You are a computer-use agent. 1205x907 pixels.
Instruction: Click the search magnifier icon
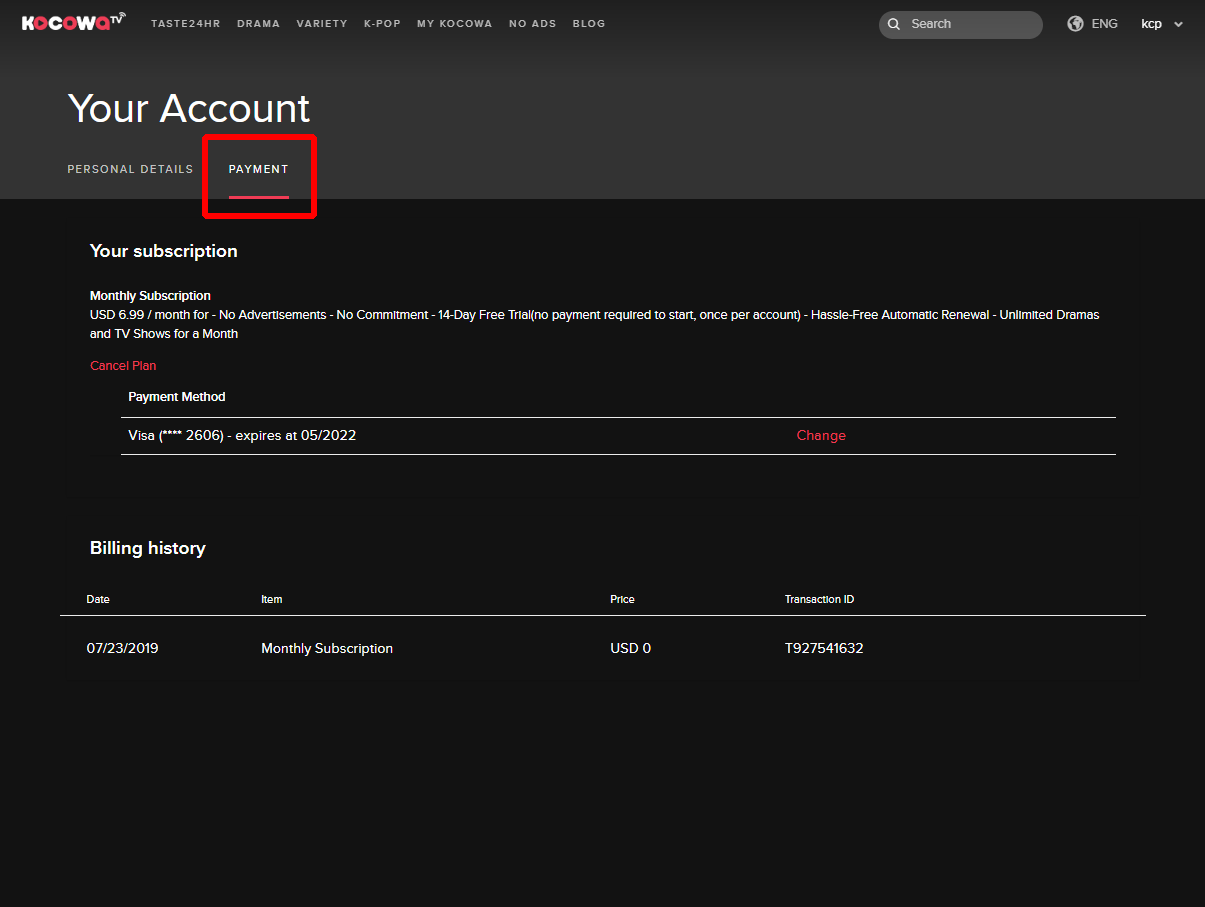coord(894,24)
